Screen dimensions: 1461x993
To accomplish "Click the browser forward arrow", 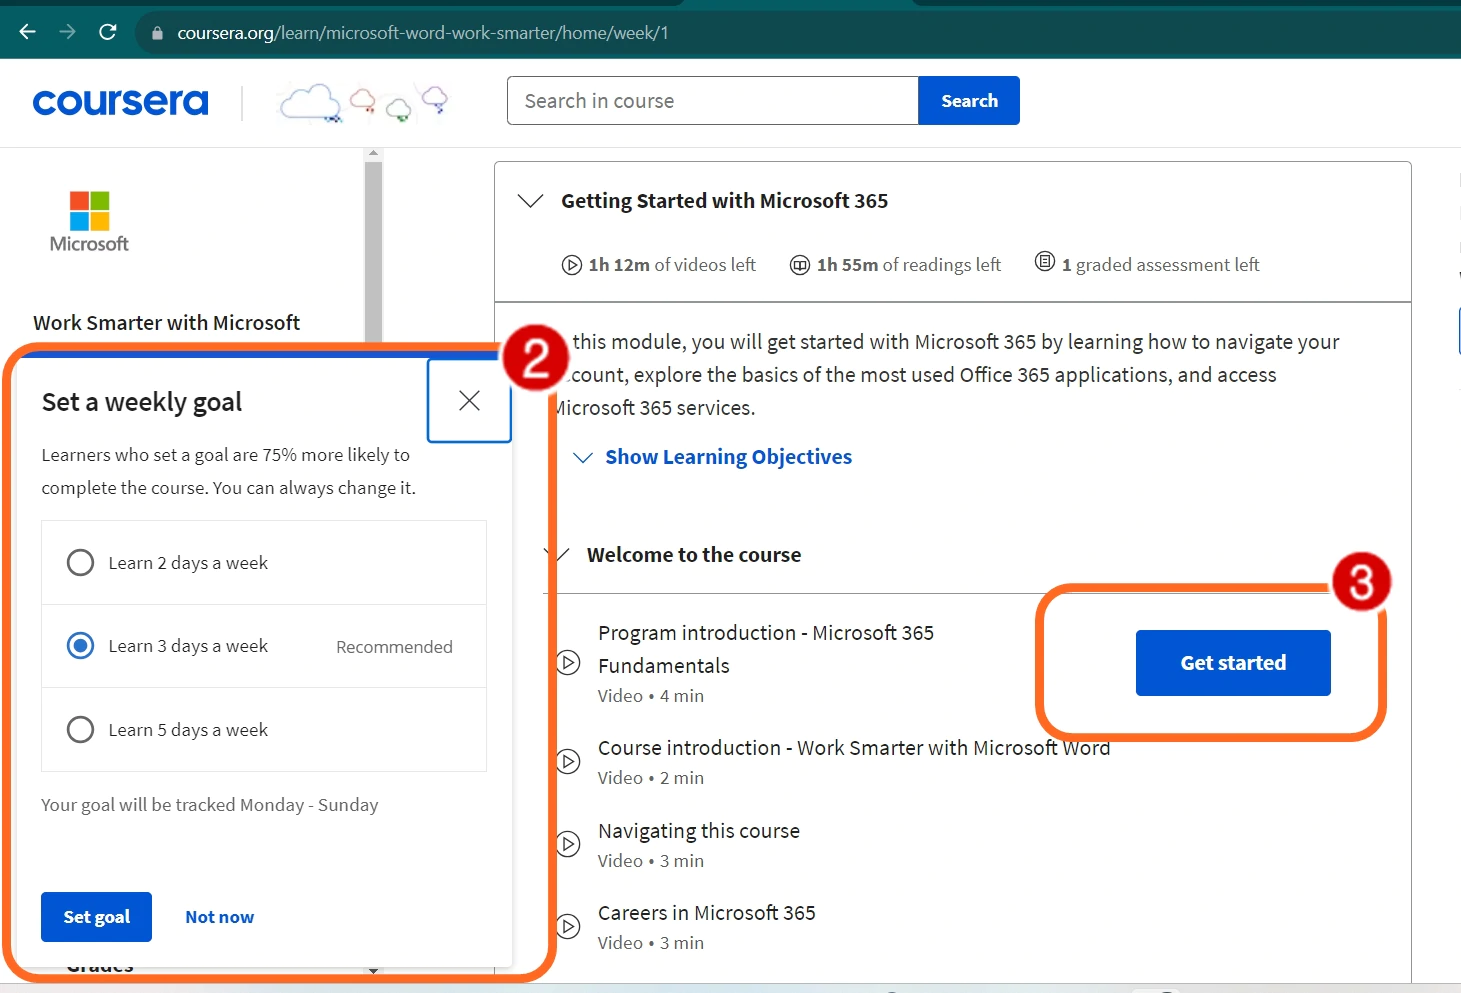I will coord(67,32).
